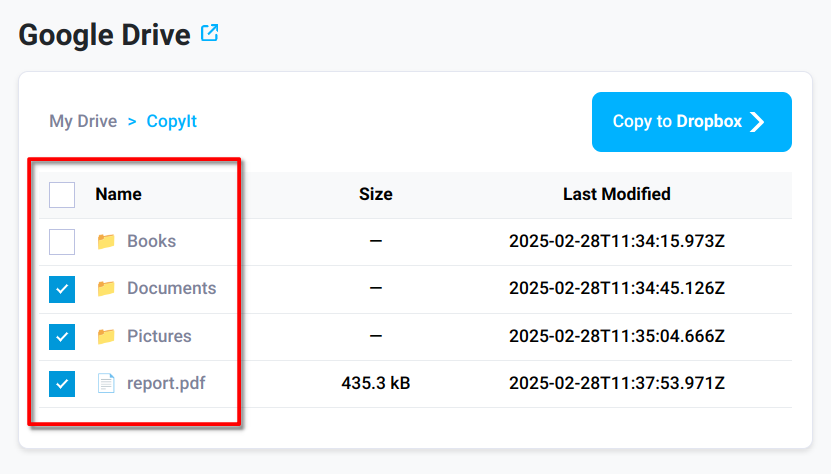Screen dimensions: 831x474
Task: Click the Google Drive heading
Action: 104,35
